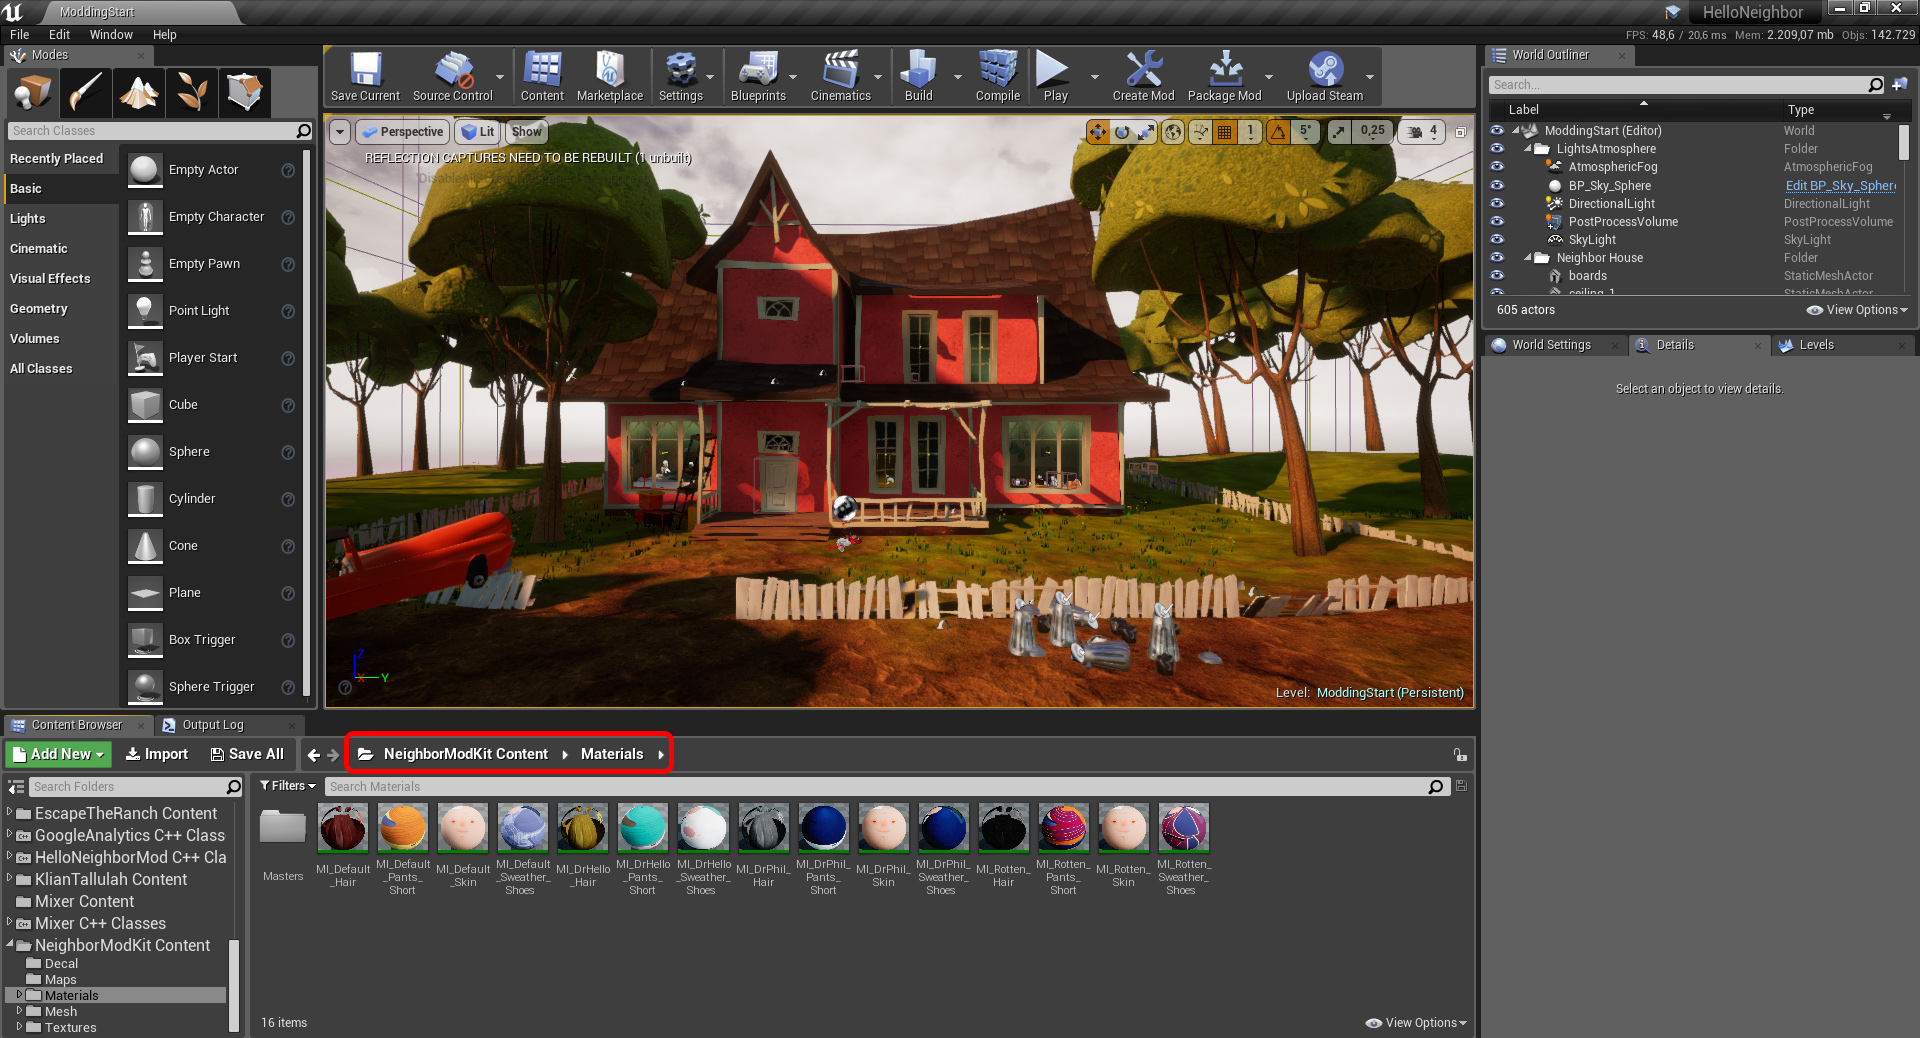Toggle world/local coordinate system globe icon

[1173, 132]
